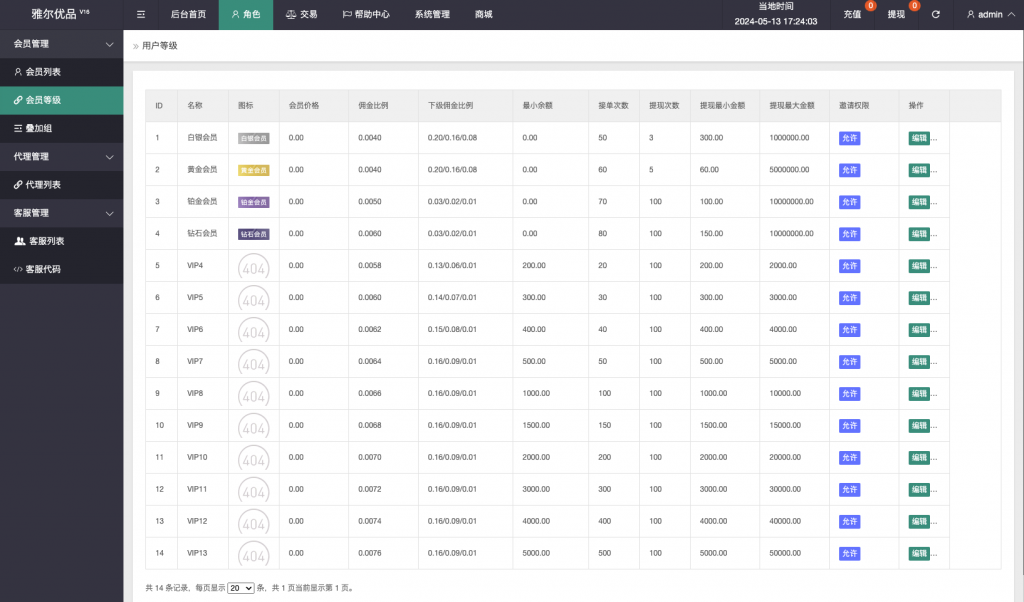Open 客服代码 in the sidebar
Screen dimensions: 1024x602
coord(42,269)
